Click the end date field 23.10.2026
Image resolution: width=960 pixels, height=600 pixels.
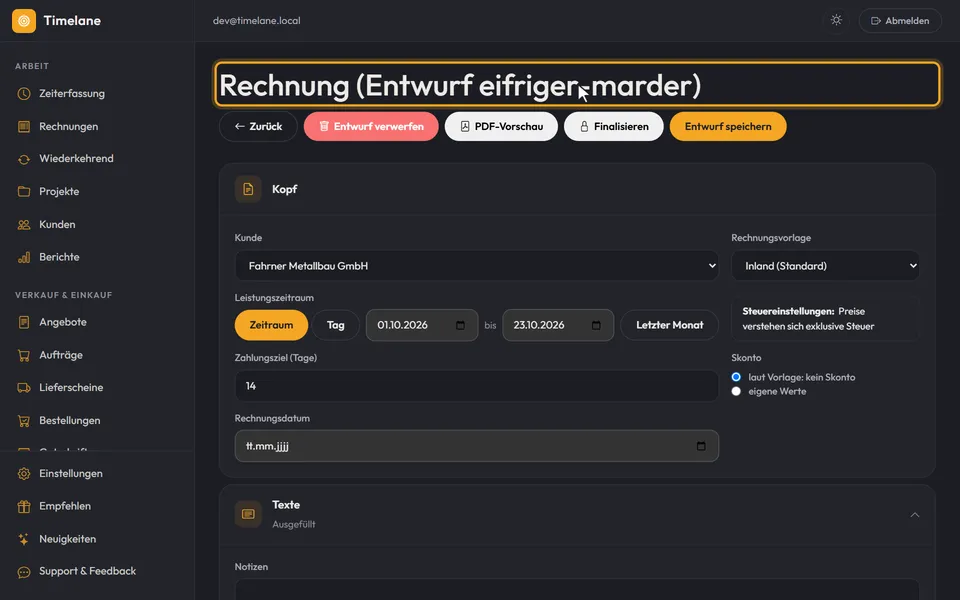click(x=558, y=325)
